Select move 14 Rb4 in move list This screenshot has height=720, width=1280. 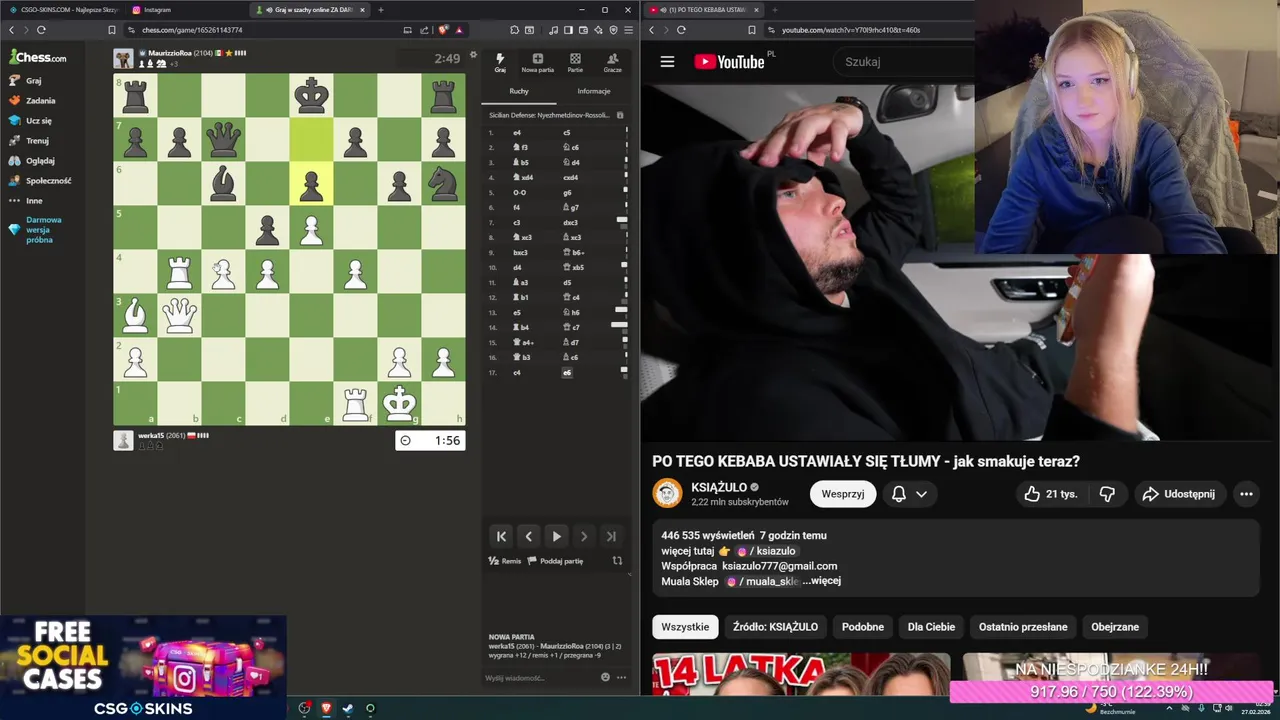[x=522, y=327]
